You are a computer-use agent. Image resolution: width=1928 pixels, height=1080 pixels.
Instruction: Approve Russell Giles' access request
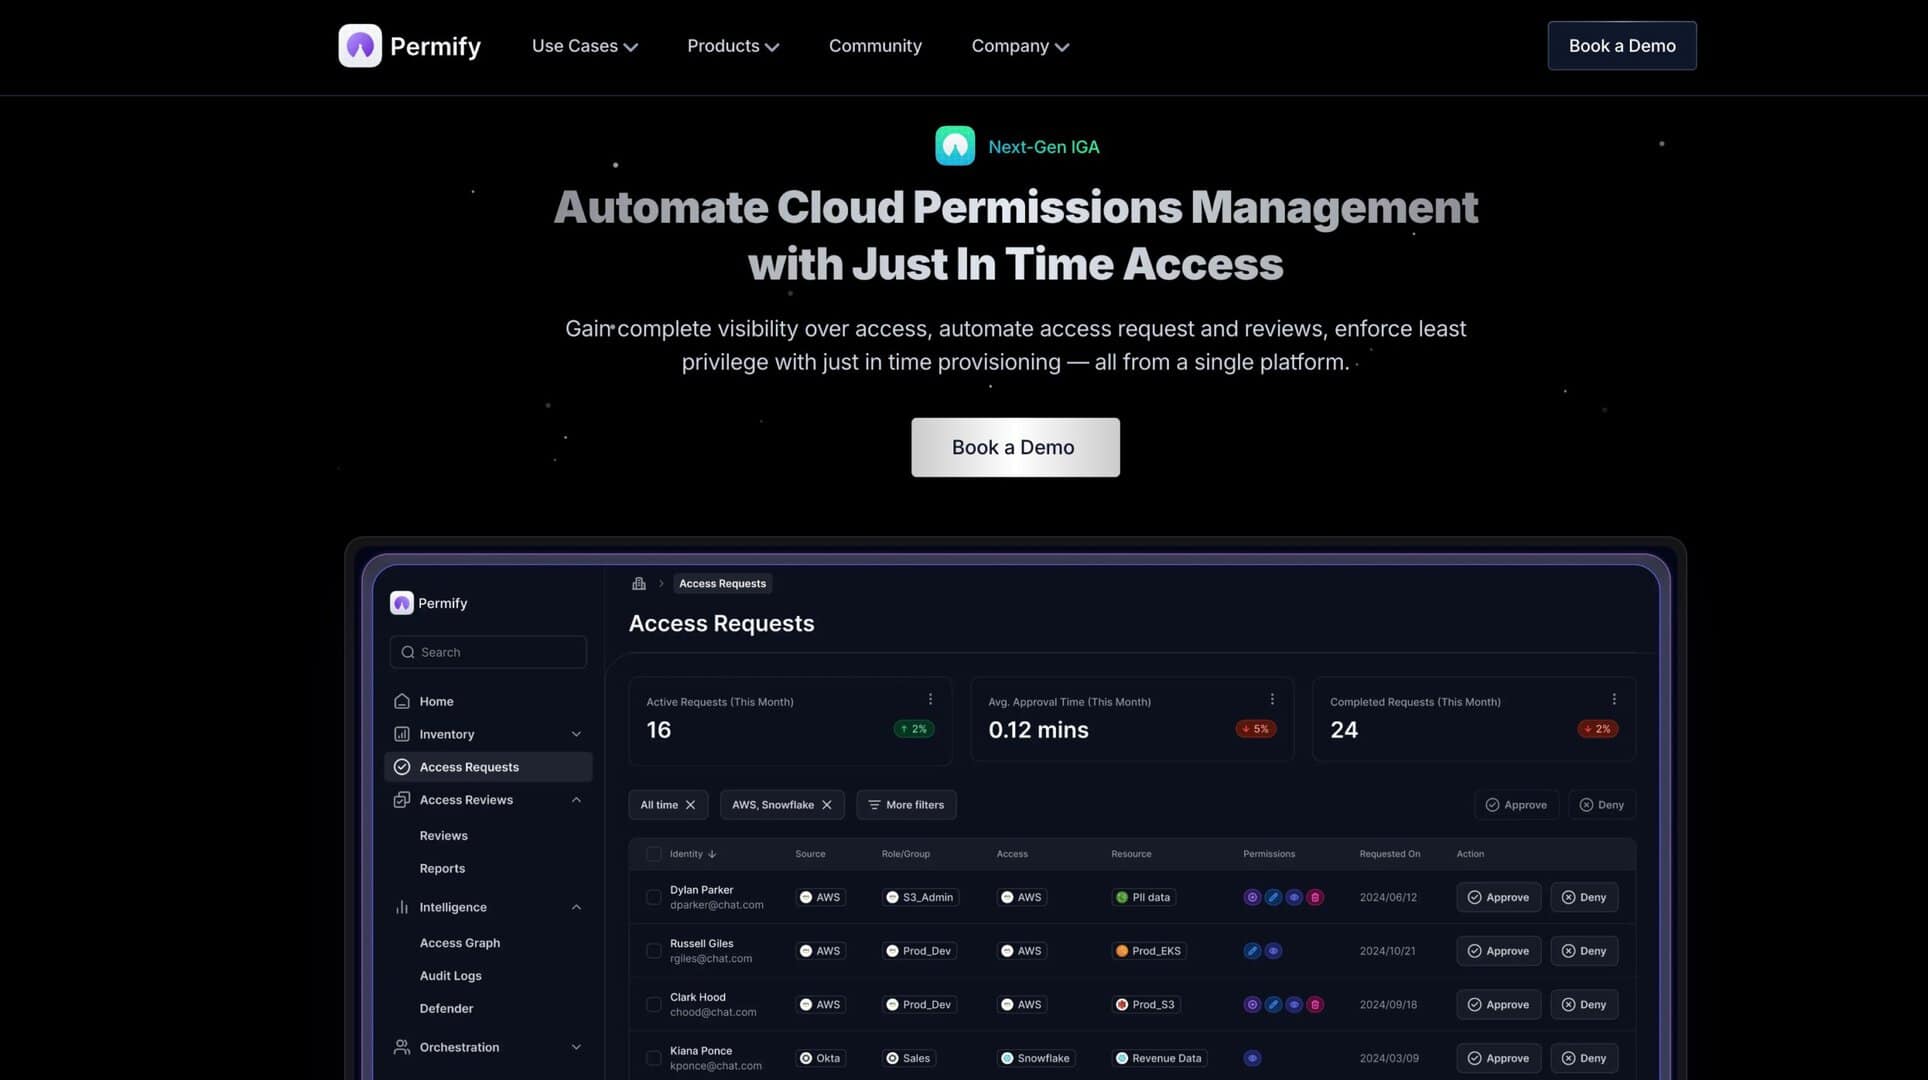coord(1498,951)
